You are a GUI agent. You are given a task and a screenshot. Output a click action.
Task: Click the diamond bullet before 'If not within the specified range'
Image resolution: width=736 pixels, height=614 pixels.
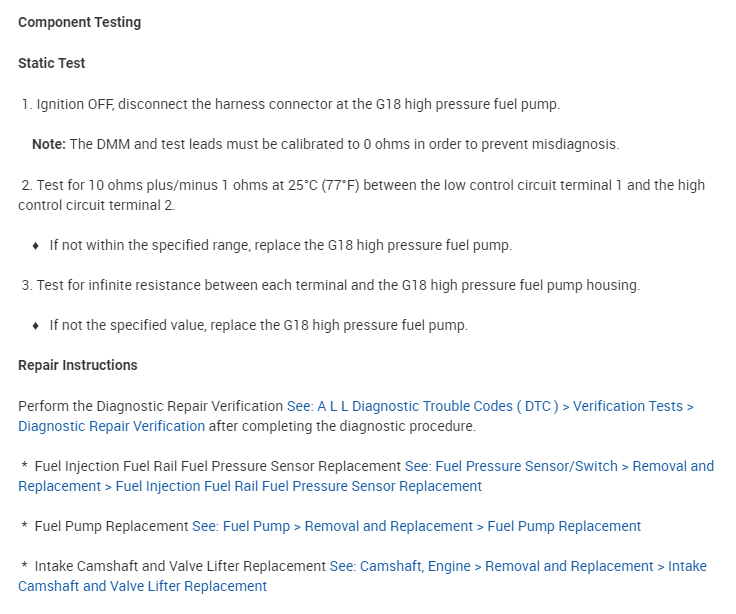click(x=36, y=245)
